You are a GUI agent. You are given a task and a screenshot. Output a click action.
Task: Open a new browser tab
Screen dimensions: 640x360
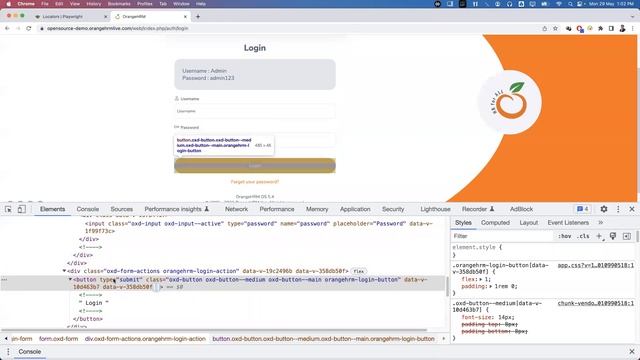198,17
